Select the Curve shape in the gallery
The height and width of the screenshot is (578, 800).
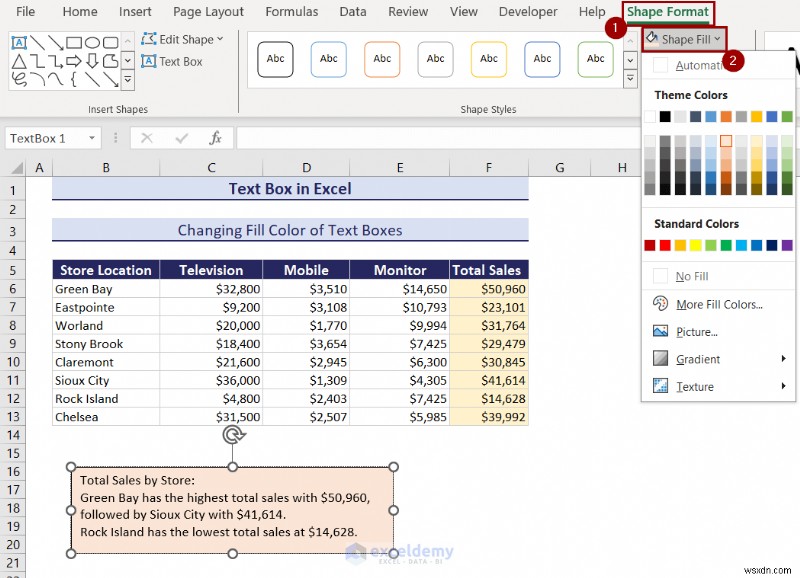pos(56,80)
